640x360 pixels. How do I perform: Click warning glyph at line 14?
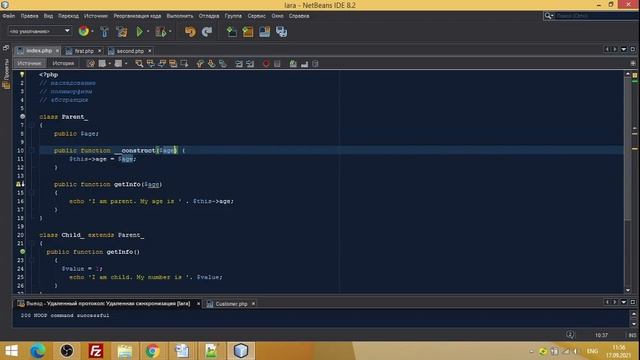pyautogui.click(x=20, y=184)
